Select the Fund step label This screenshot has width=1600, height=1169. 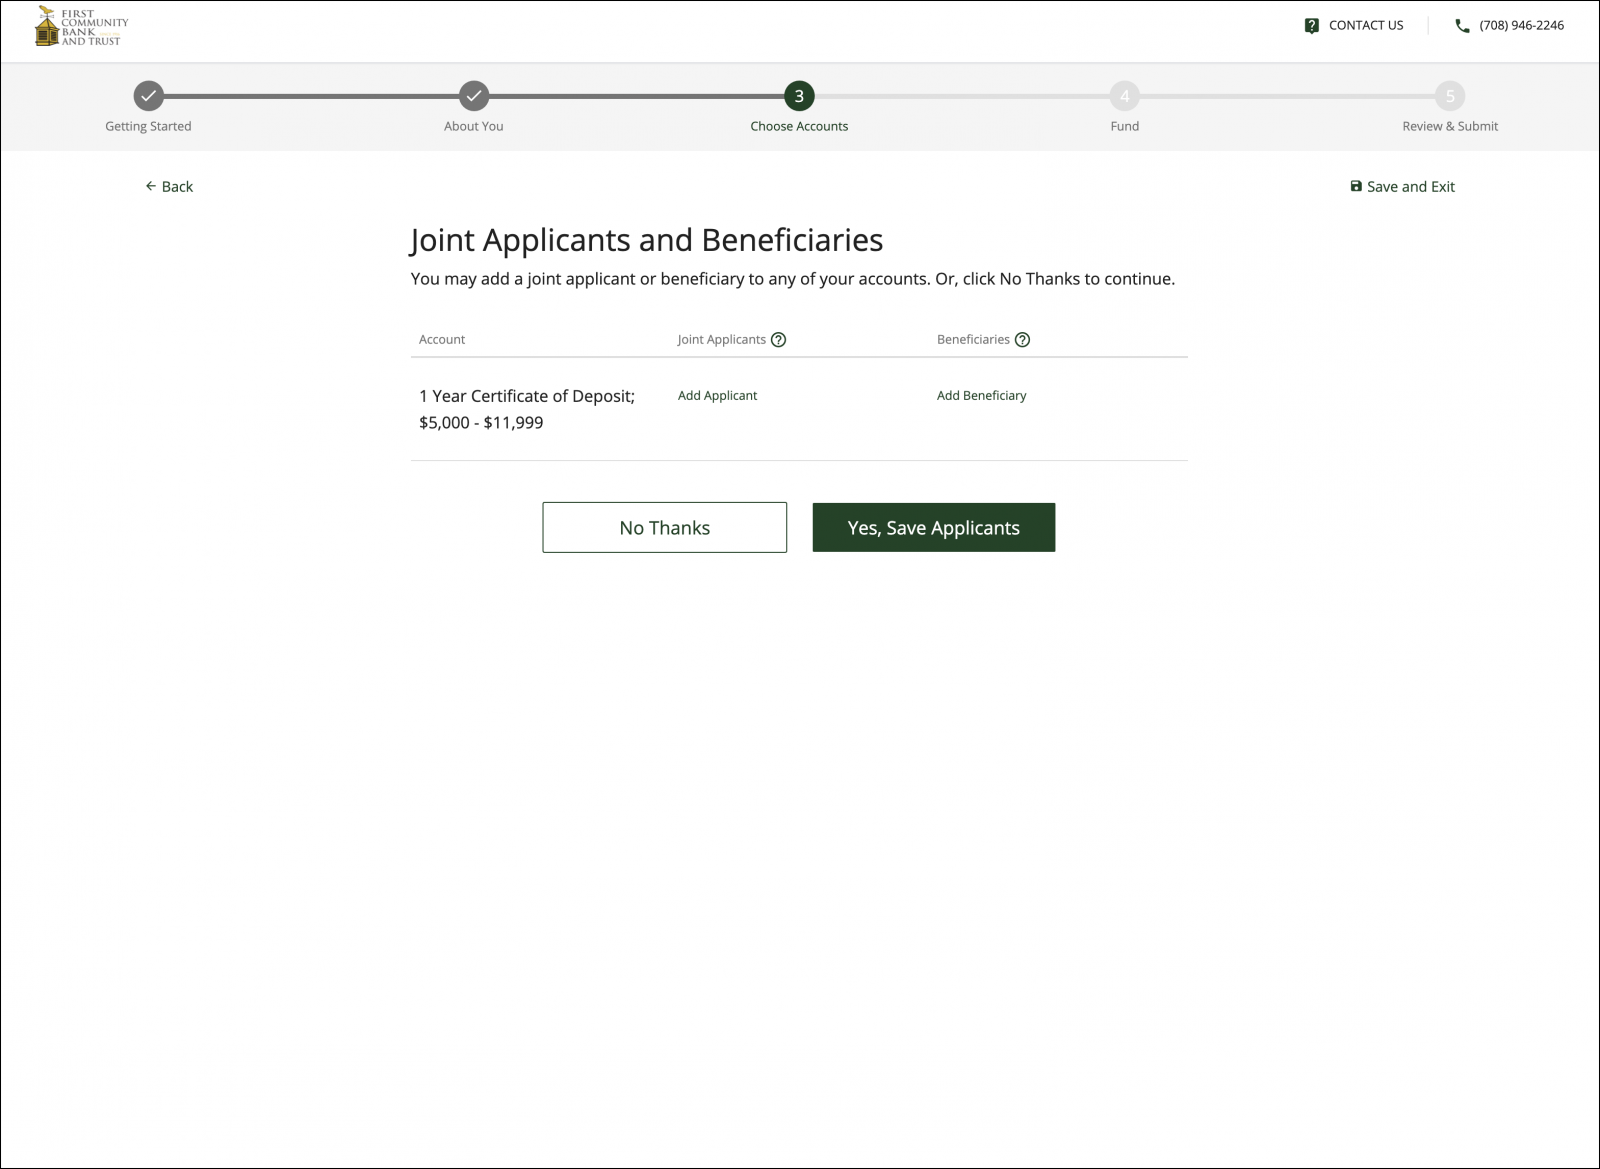(x=1124, y=126)
